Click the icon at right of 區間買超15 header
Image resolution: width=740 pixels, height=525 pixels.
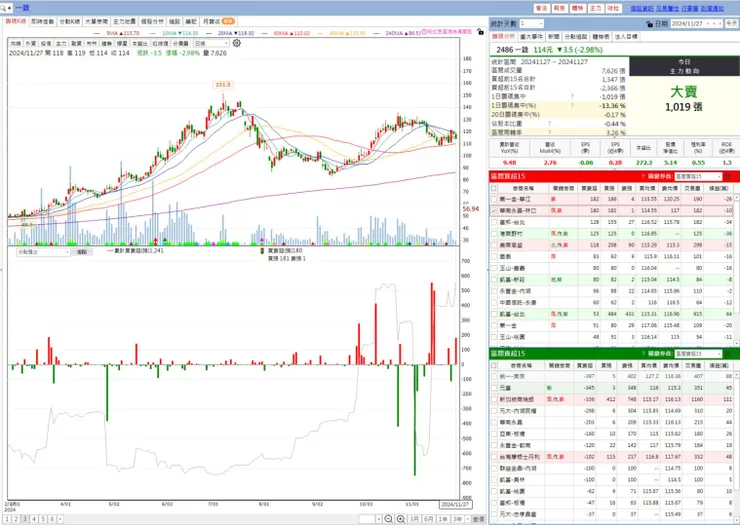(x=728, y=177)
